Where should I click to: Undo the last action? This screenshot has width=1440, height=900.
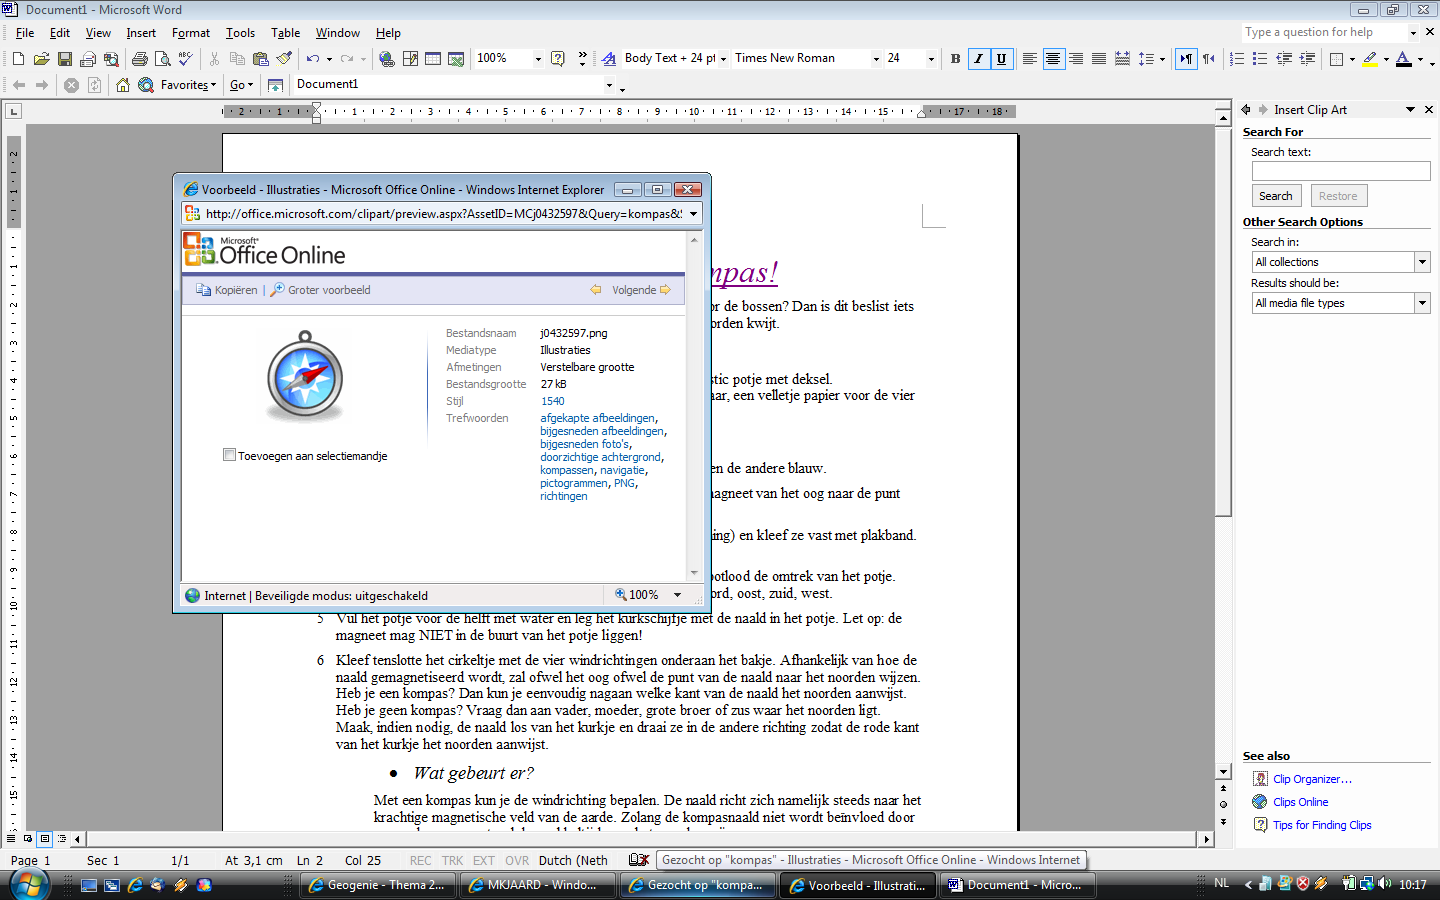313,59
